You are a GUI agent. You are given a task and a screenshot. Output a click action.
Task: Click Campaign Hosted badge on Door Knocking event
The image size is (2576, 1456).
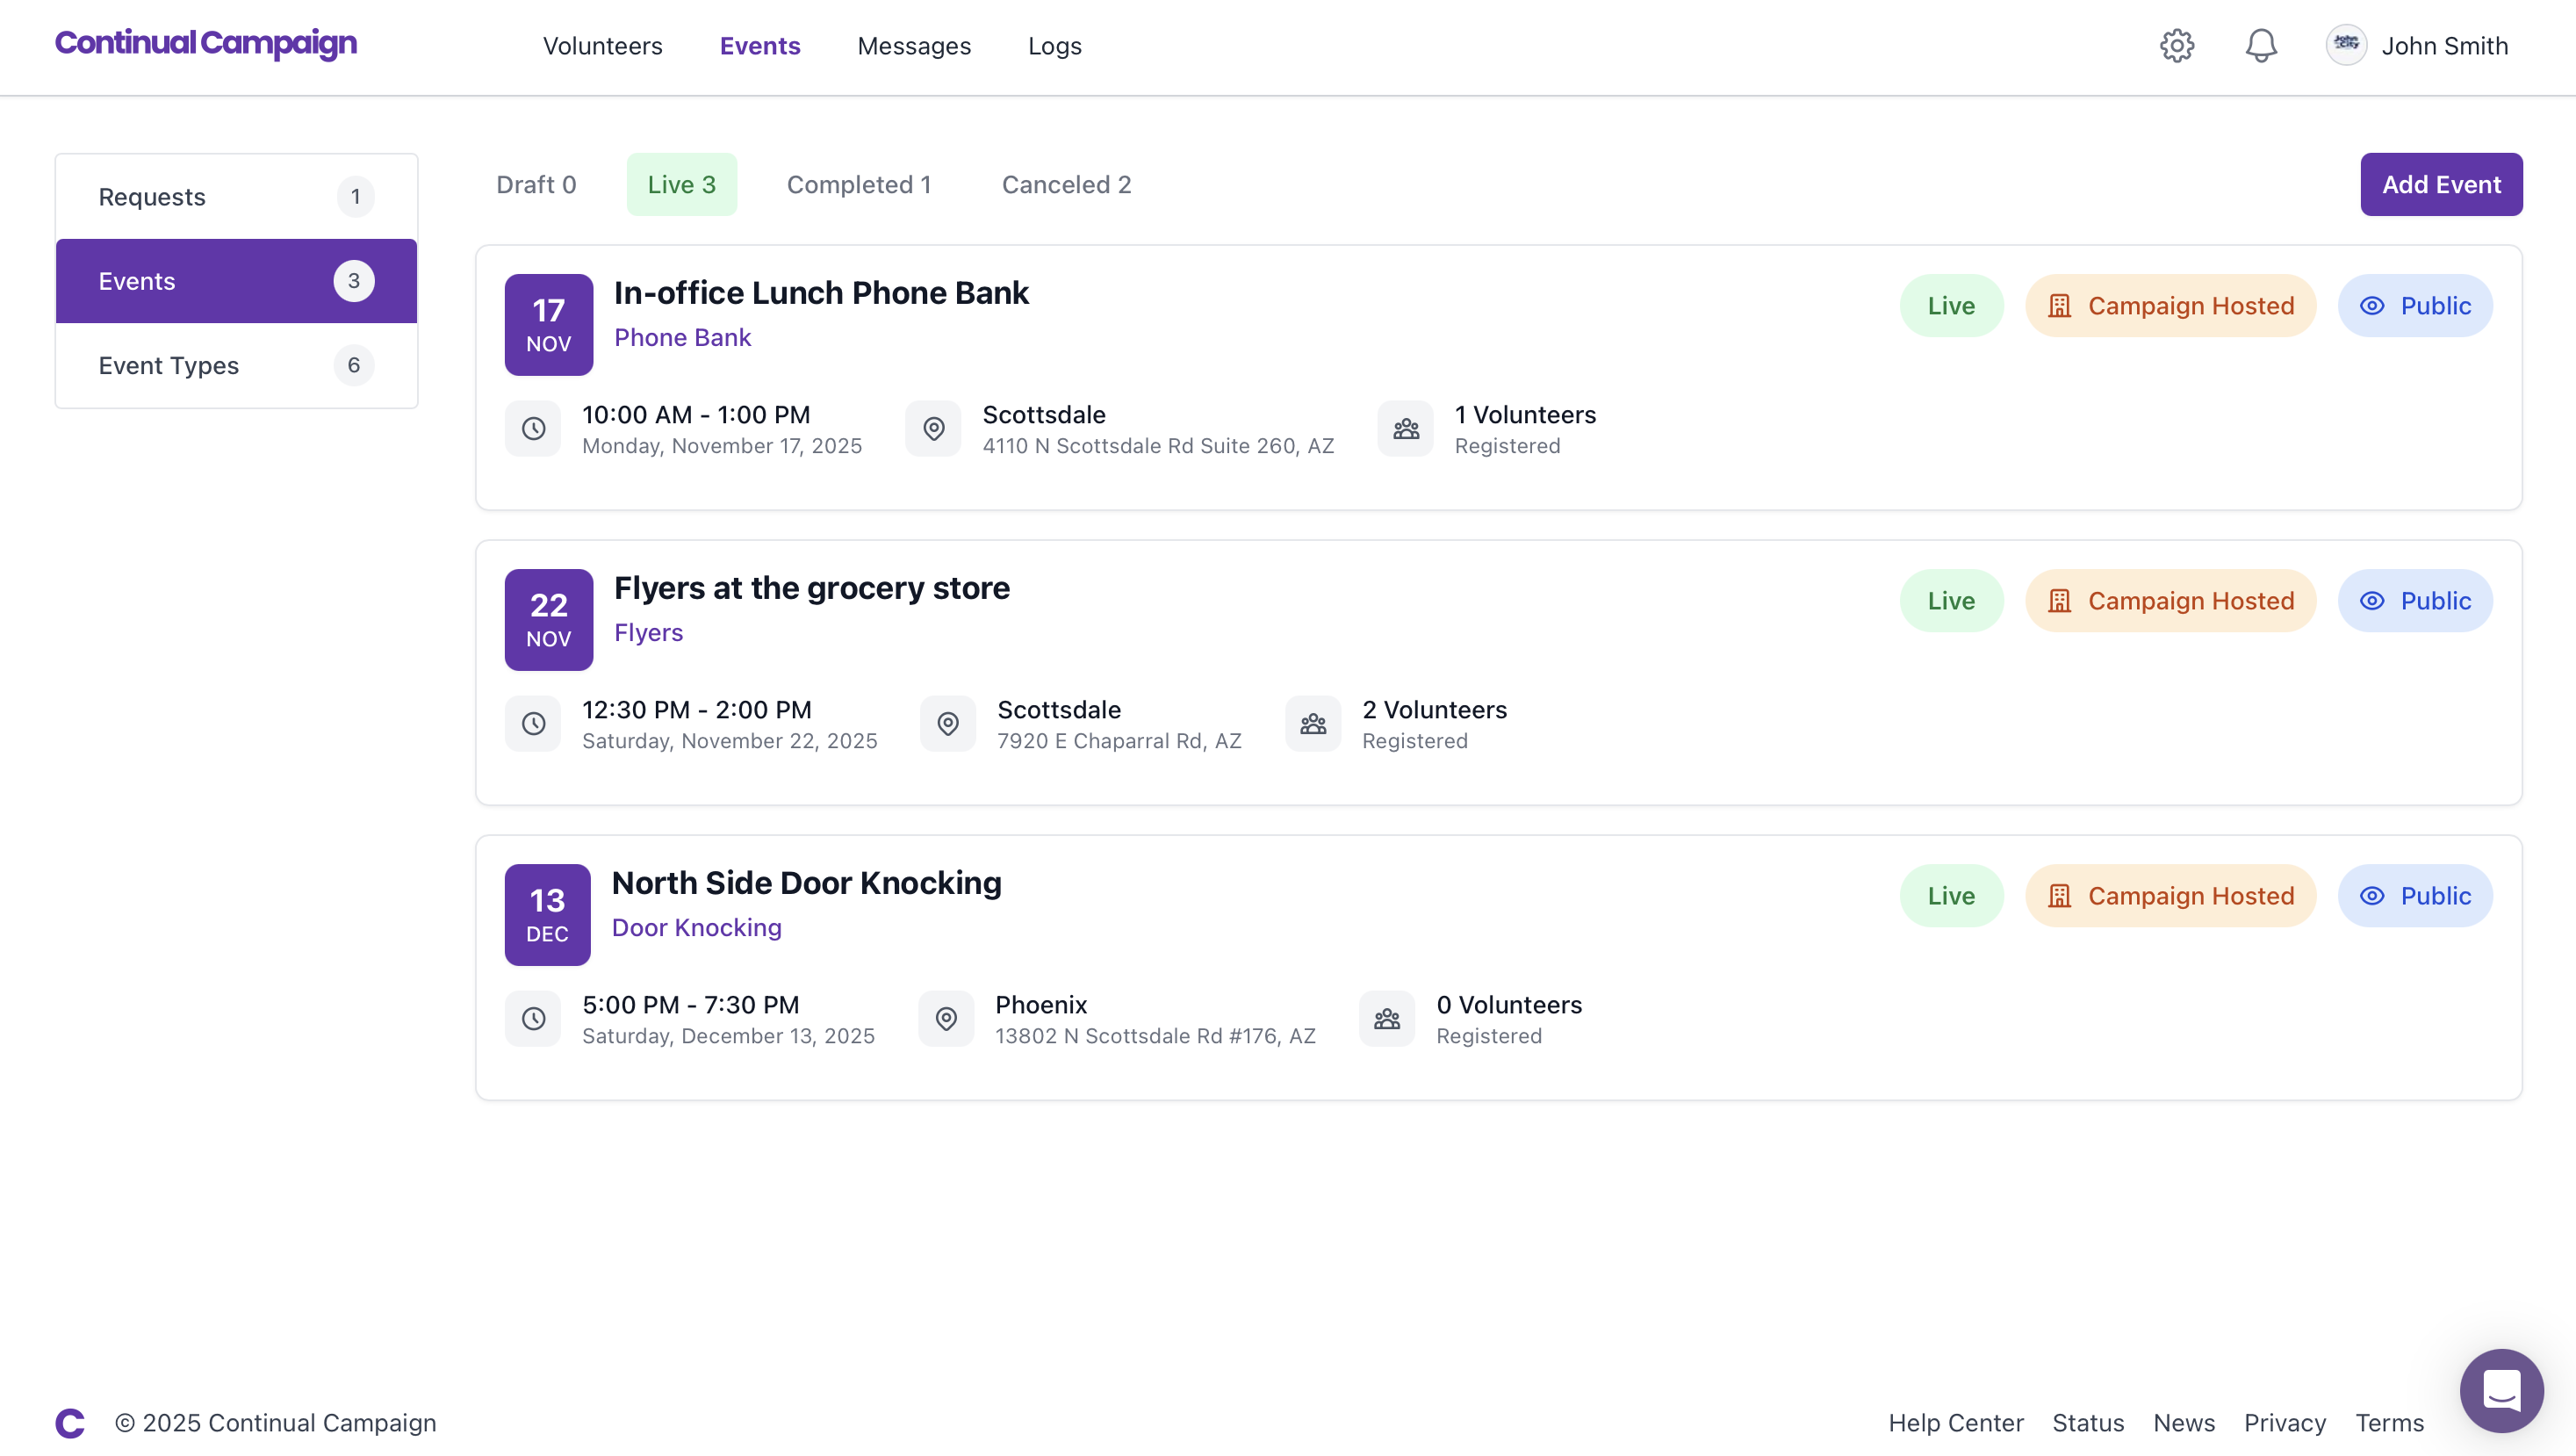[2170, 896]
